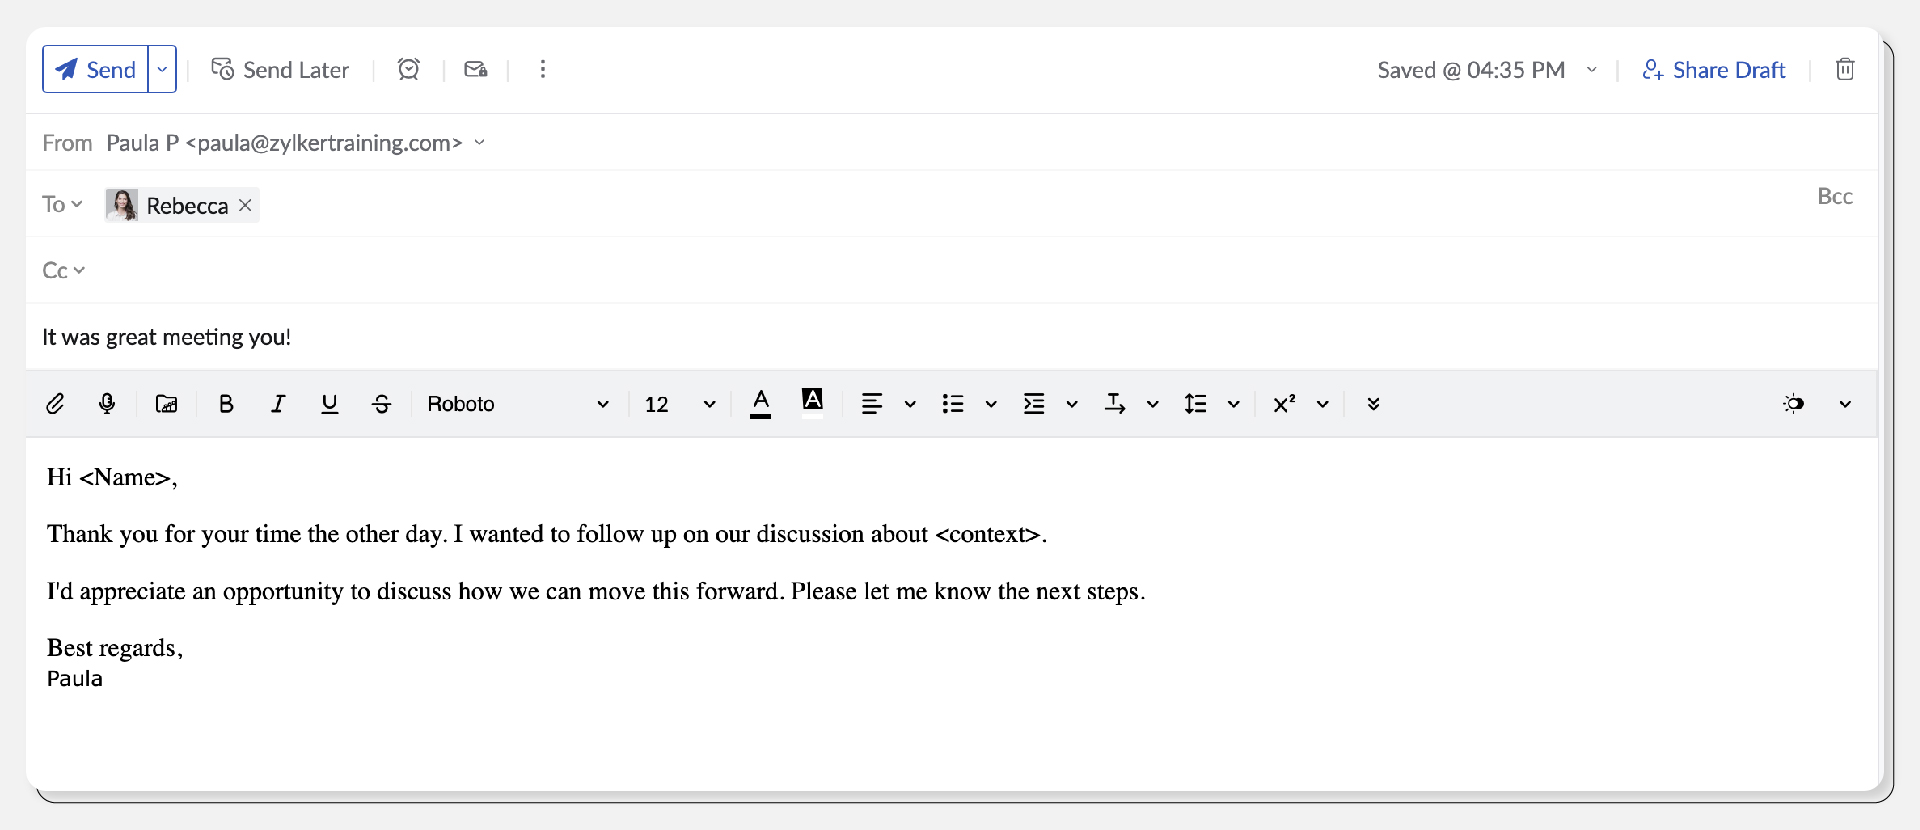Screen dimensions: 1920x830
Task: Click the bulleted list icon
Action: coord(953,404)
